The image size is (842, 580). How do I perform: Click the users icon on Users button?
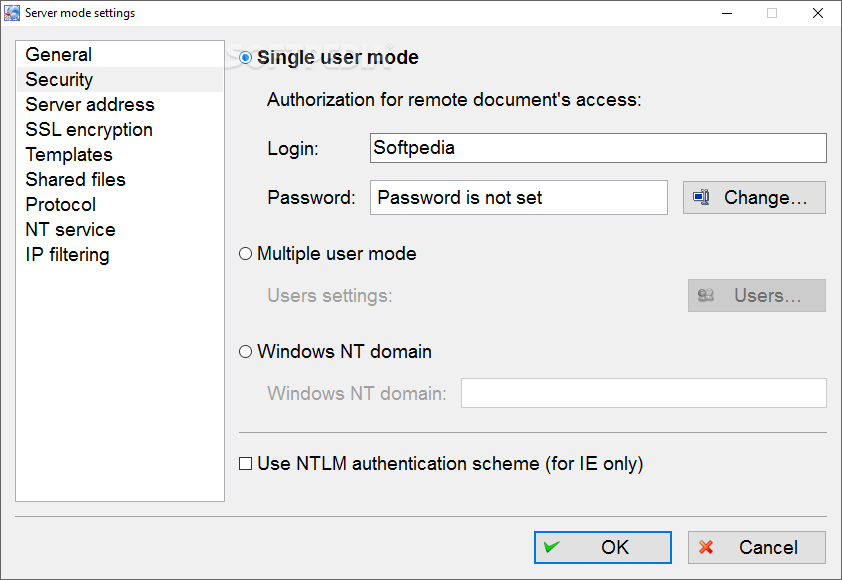click(x=706, y=295)
